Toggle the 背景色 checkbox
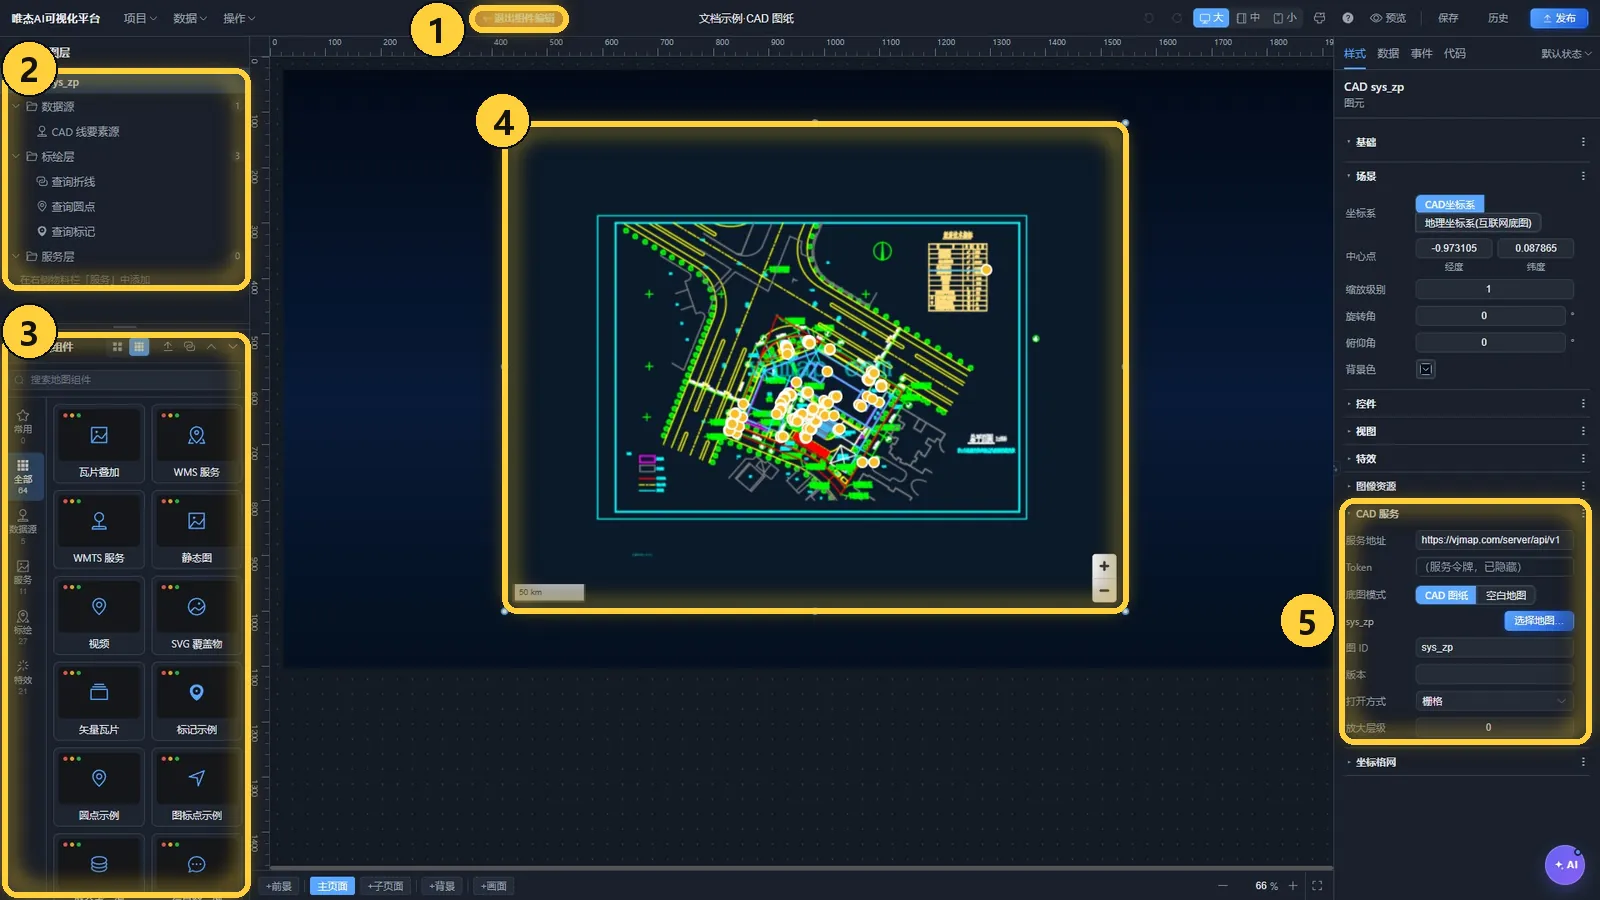The height and width of the screenshot is (900, 1600). pos(1426,369)
